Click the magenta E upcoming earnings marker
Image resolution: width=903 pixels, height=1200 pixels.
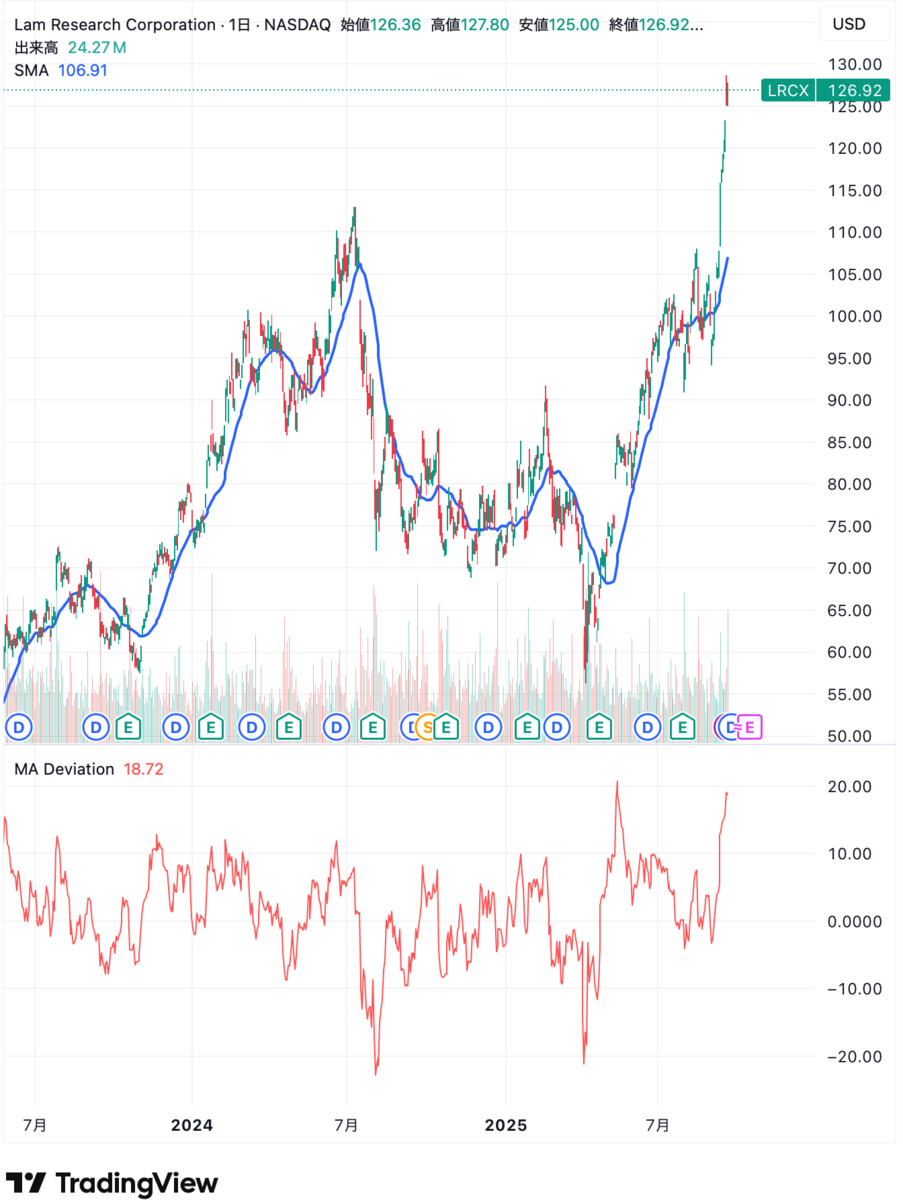750,727
